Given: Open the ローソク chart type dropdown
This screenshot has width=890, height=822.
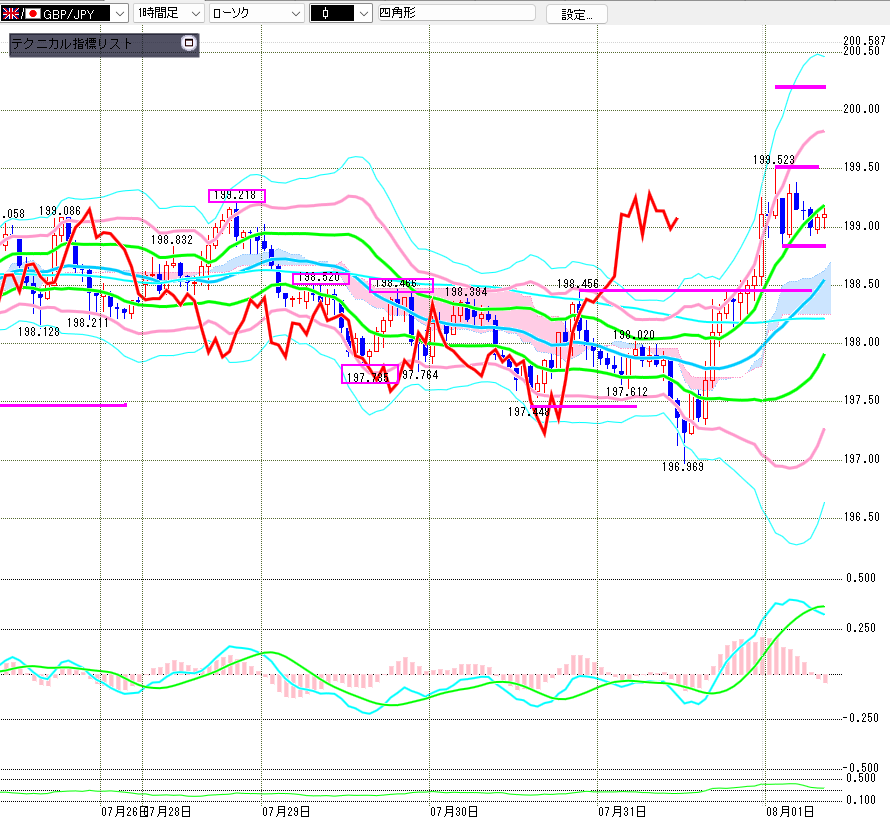Looking at the screenshot, I should 257,13.
